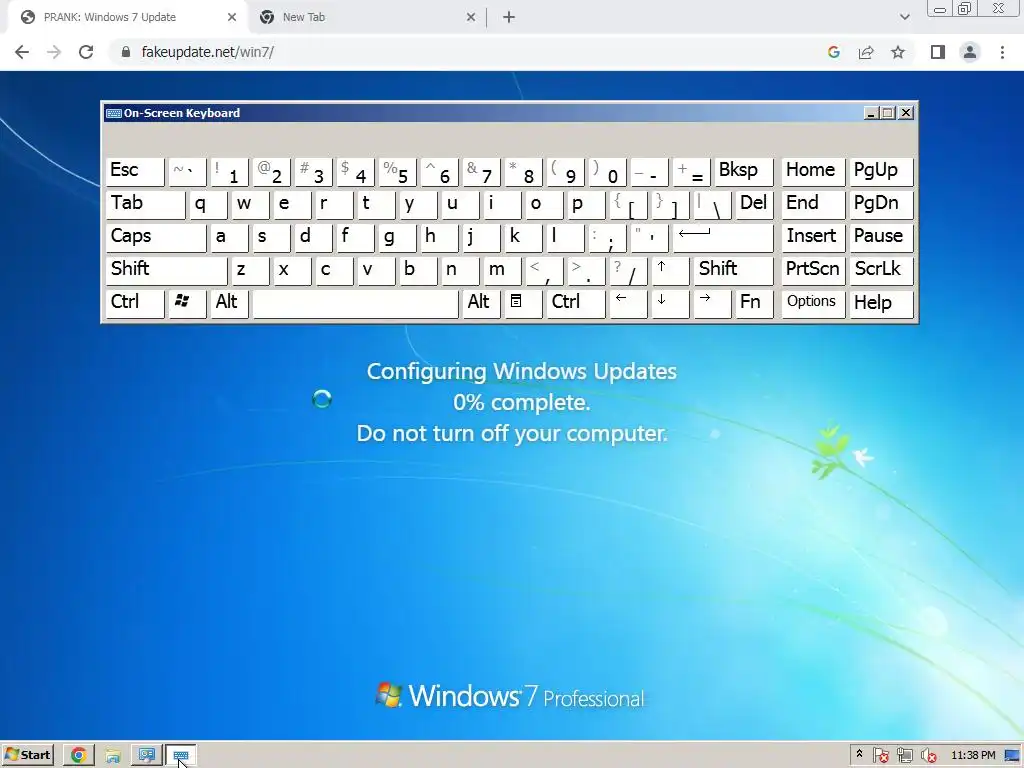Toggle the ScrLk key
The height and width of the screenshot is (768, 1024).
coord(880,270)
